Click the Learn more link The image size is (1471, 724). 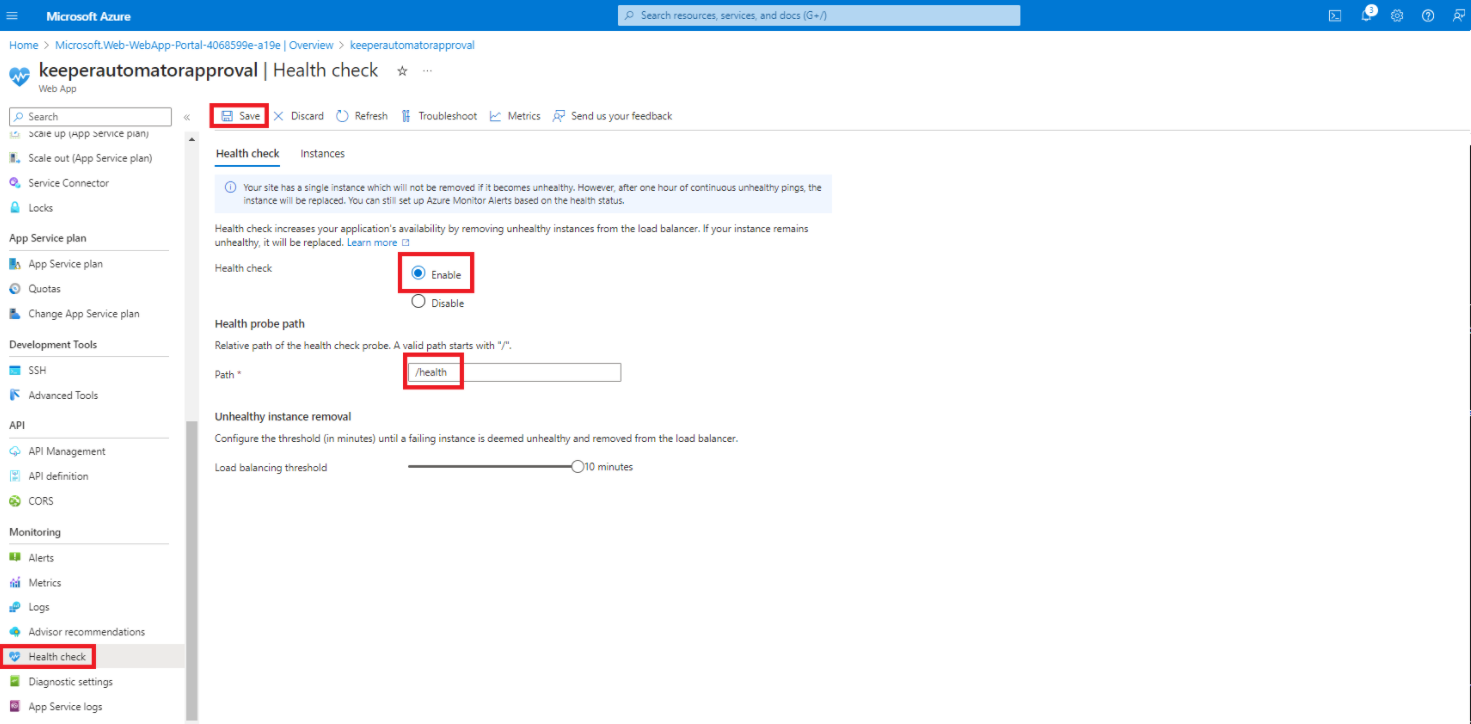coord(372,243)
